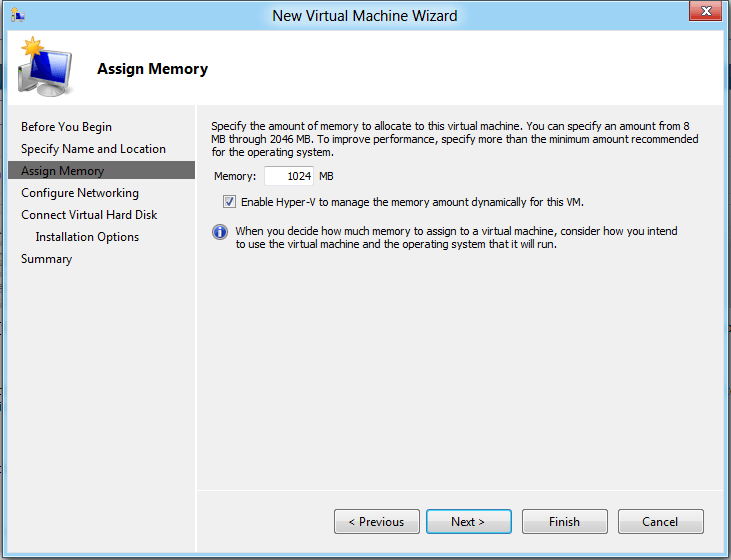Click the Assign Memory page heading
This screenshot has height=560, width=731.
[152, 69]
